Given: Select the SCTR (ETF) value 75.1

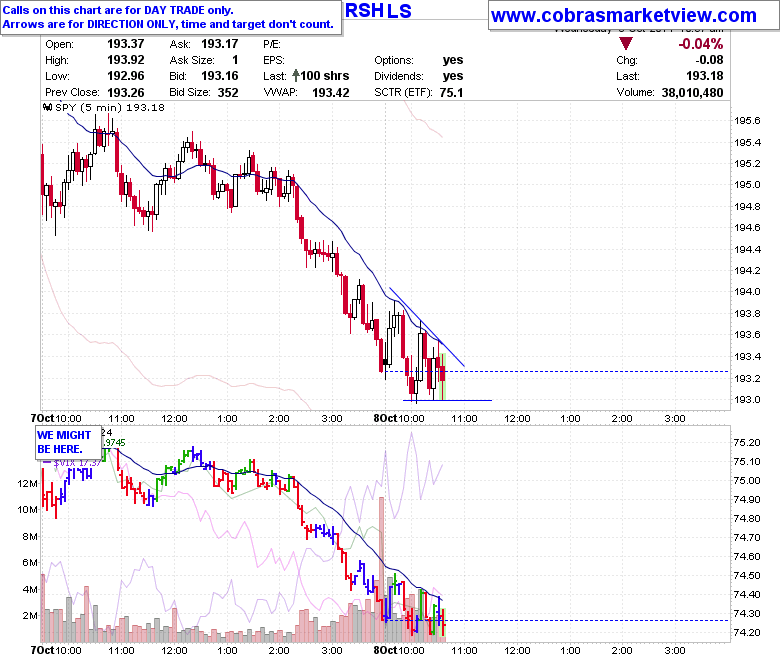Looking at the screenshot, I should tap(451, 93).
